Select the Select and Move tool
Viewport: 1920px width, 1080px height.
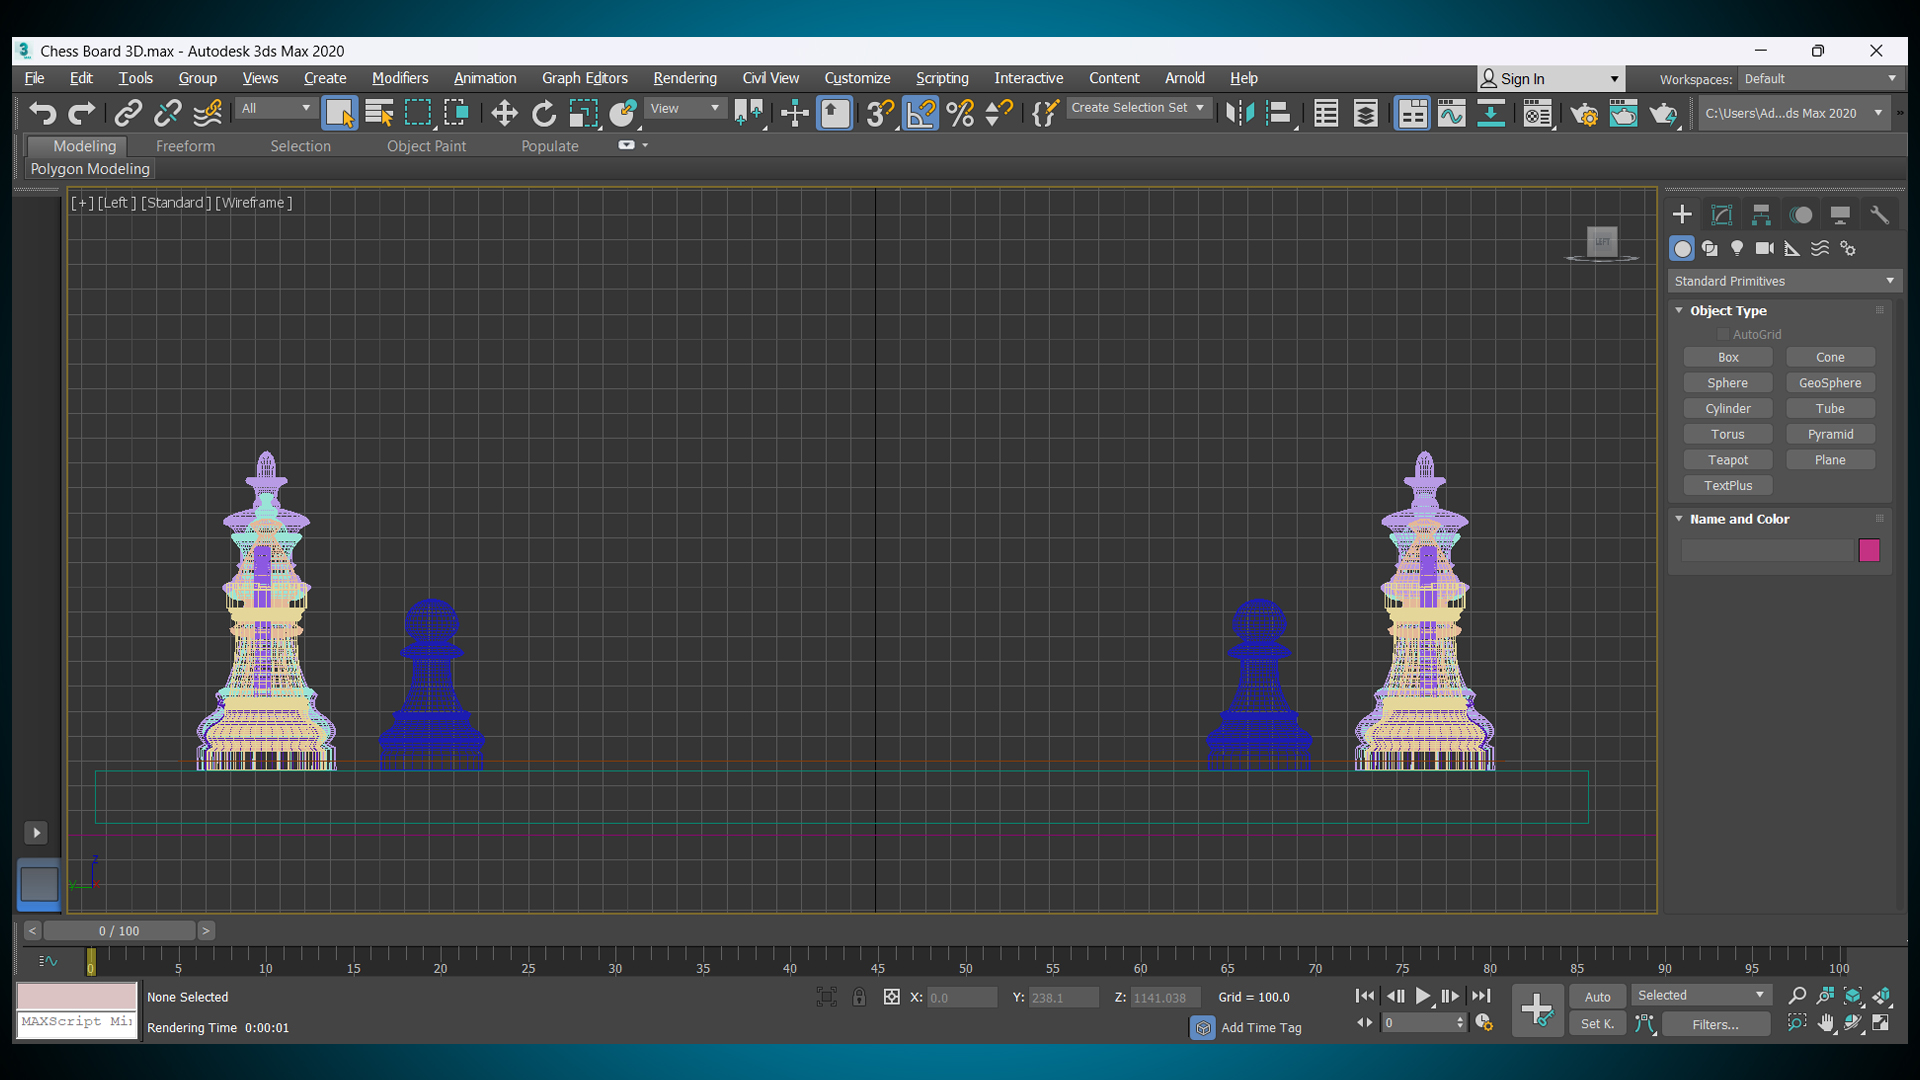coord(504,113)
